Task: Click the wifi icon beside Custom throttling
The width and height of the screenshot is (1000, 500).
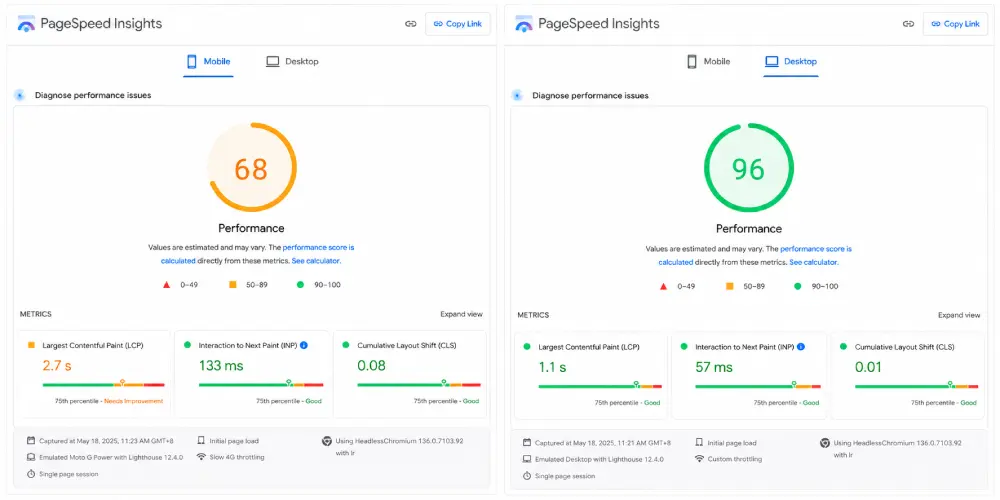Action: click(699, 459)
